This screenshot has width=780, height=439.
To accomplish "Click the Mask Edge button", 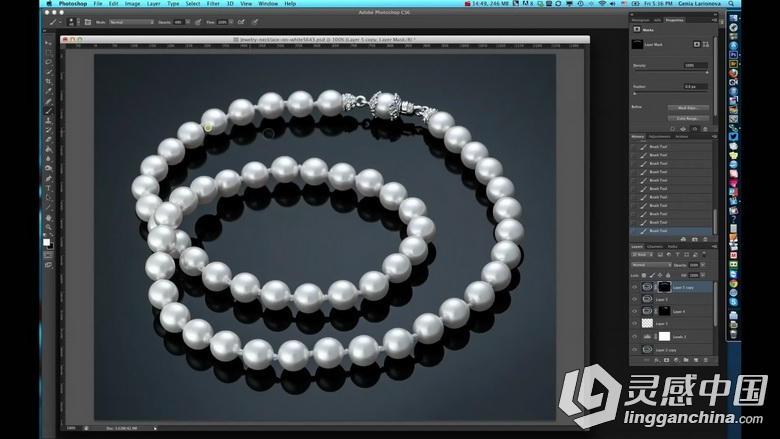I will click(x=688, y=108).
